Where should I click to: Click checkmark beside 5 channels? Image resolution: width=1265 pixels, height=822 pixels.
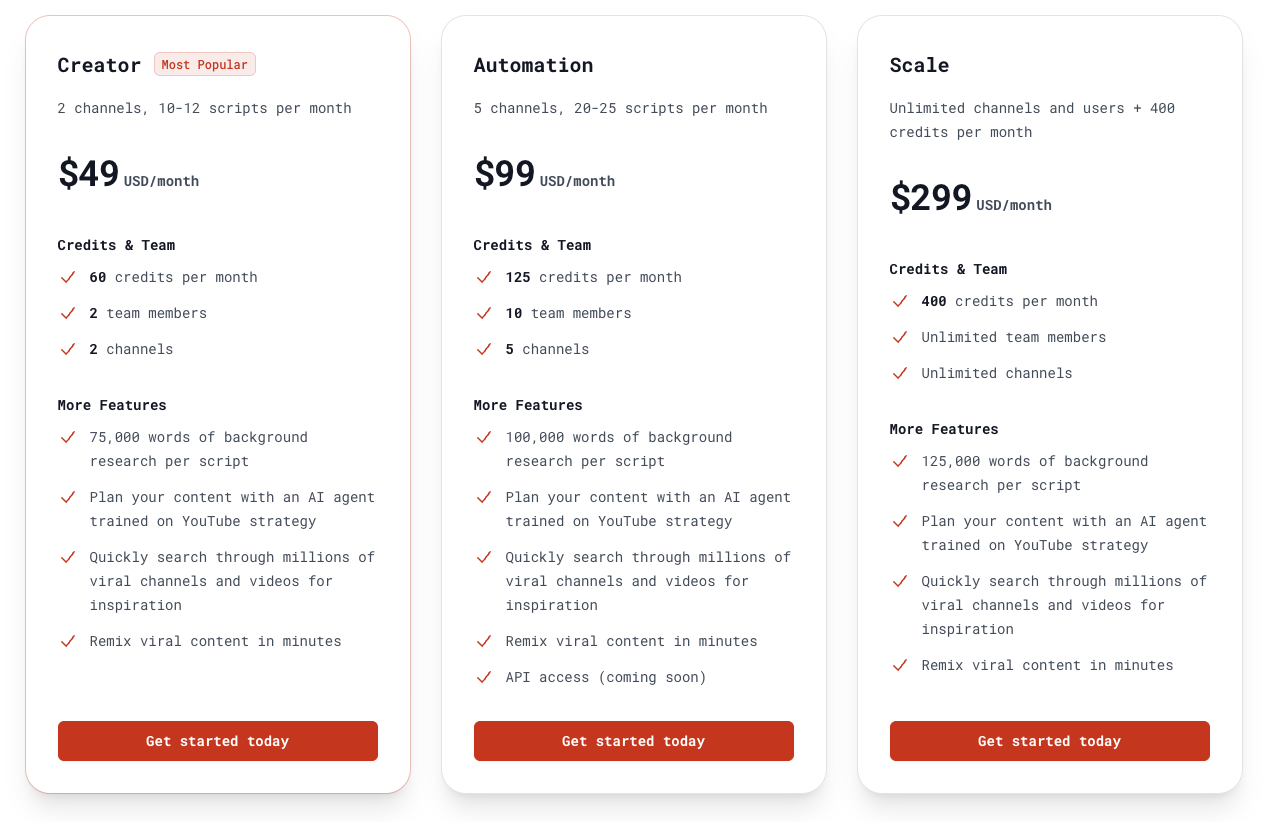tap(484, 349)
